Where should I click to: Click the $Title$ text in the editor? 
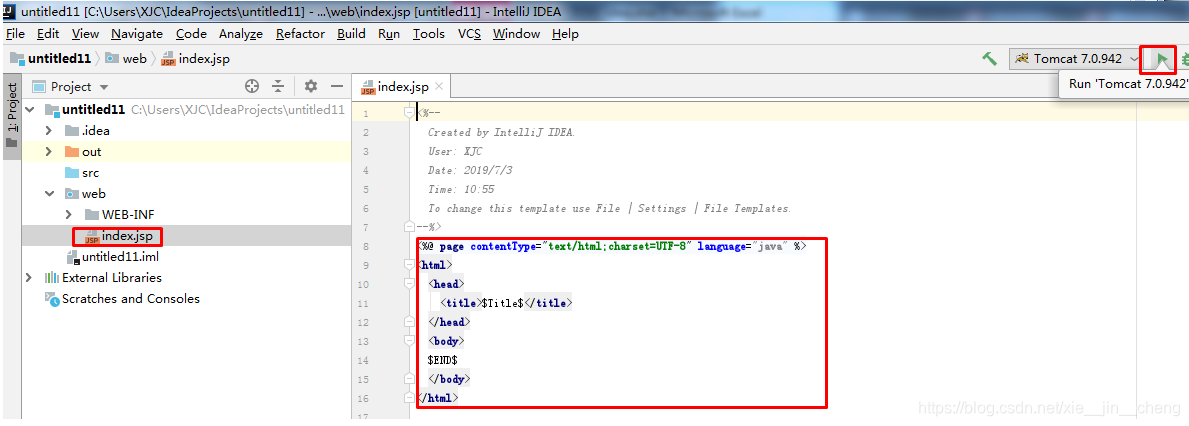[x=503, y=302]
